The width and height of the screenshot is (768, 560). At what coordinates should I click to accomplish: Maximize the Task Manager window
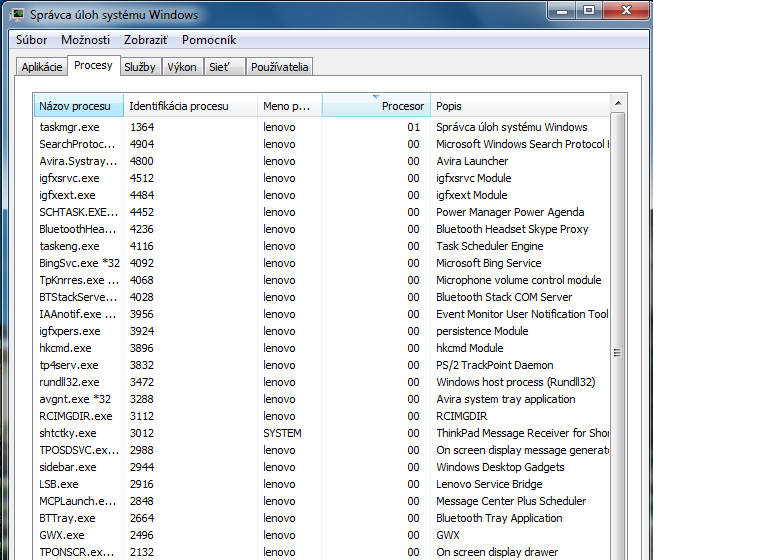[x=589, y=11]
